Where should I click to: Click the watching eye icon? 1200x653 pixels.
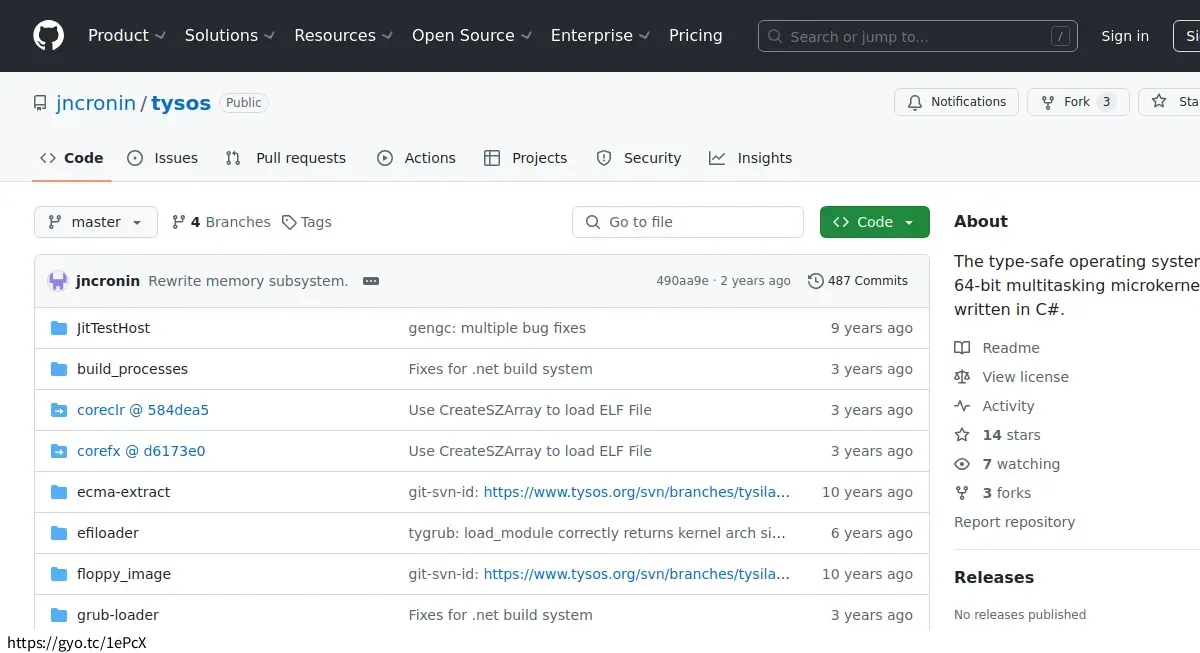(962, 464)
